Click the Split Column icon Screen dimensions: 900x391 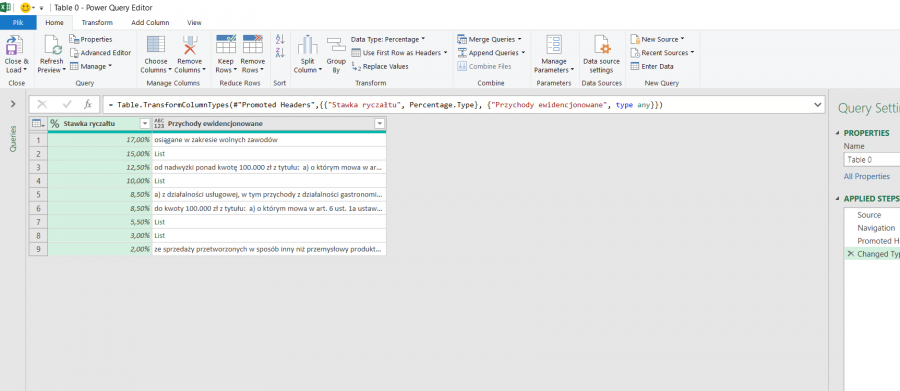pyautogui.click(x=307, y=45)
